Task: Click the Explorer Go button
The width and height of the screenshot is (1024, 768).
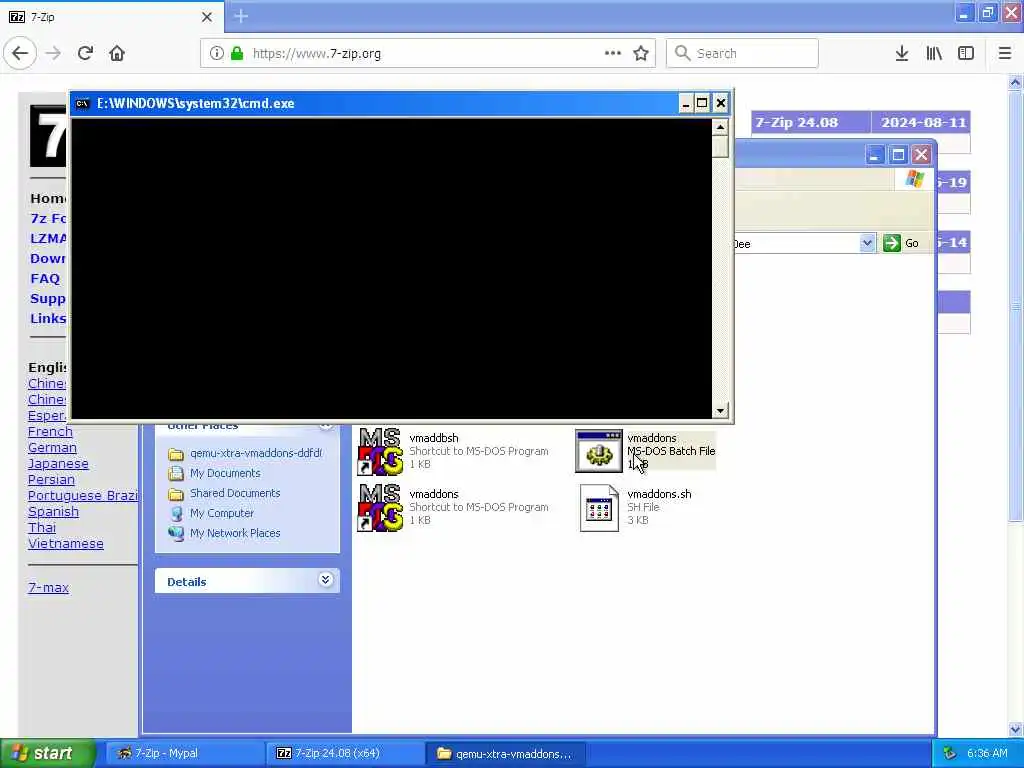Action: (901, 243)
